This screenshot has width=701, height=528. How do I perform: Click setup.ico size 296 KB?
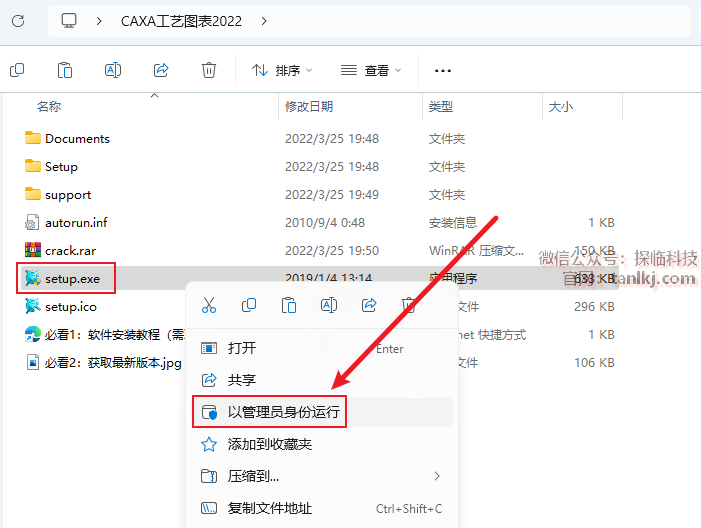coord(594,307)
